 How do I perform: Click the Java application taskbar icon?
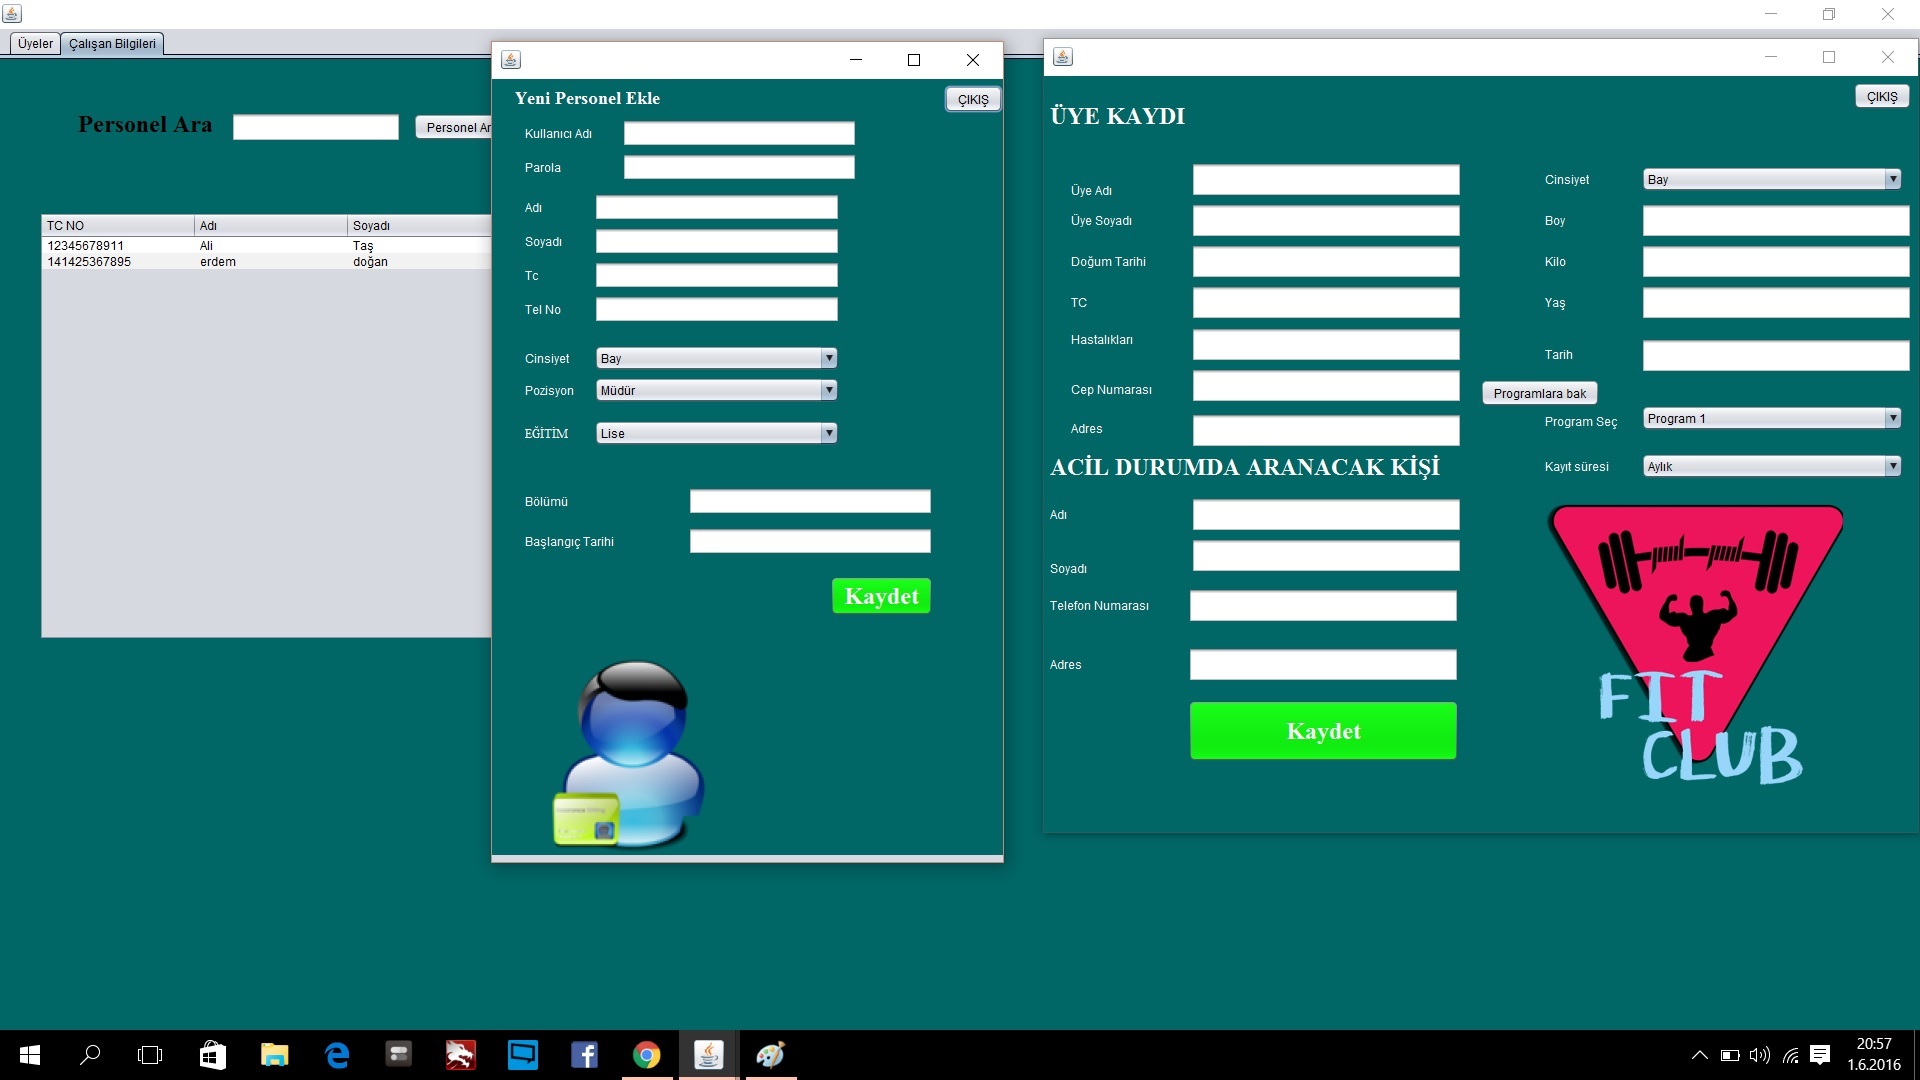pyautogui.click(x=709, y=1055)
